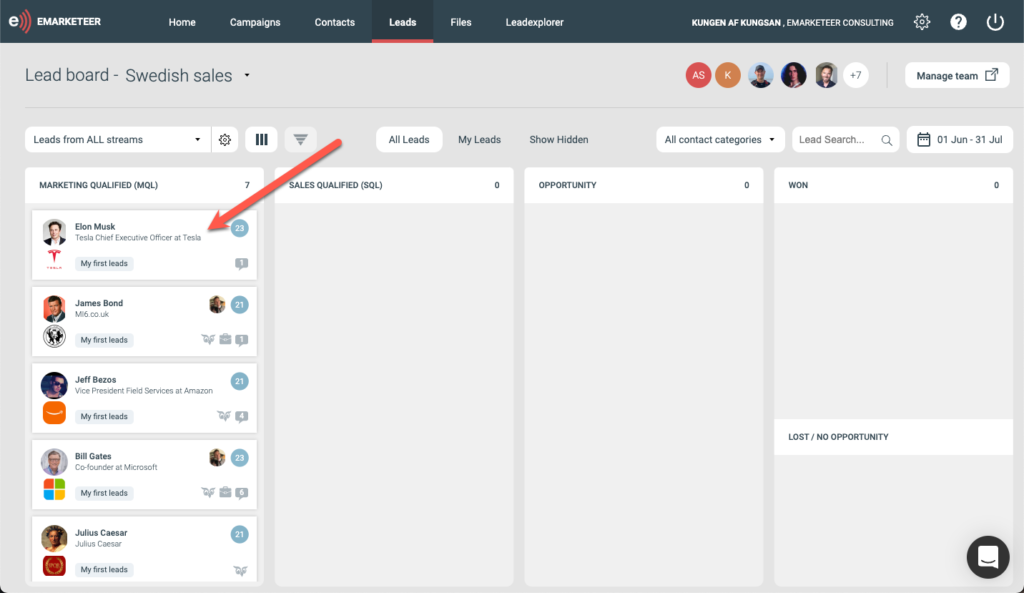Switch to My Leads filter
1024x593 pixels.
pos(479,140)
